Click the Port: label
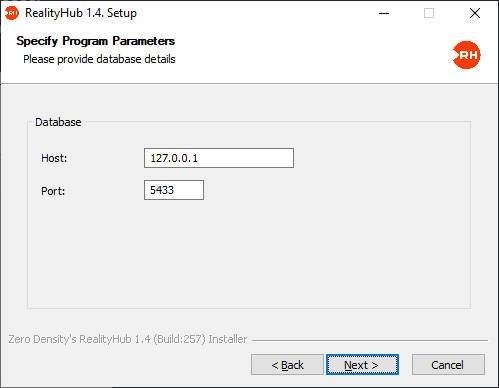 (x=53, y=191)
